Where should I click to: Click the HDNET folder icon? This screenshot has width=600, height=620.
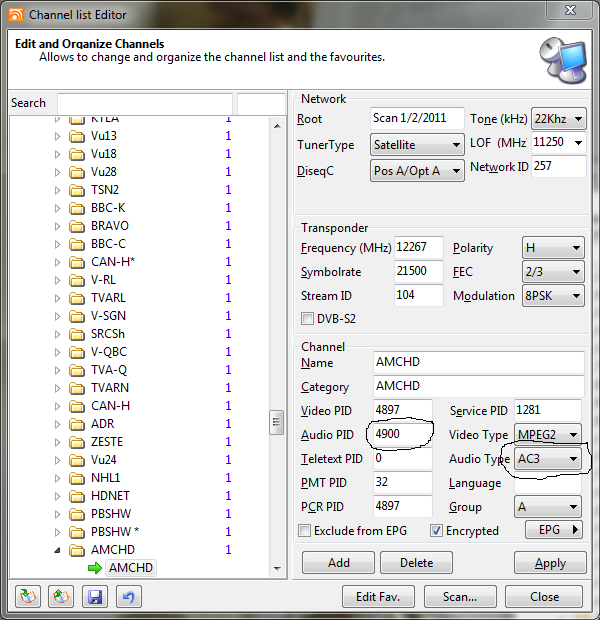77,496
